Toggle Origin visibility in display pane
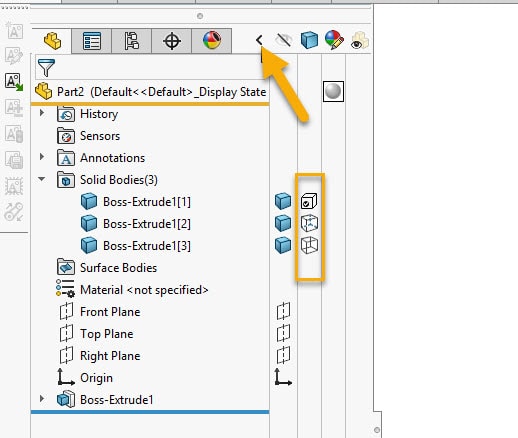 pyautogui.click(x=283, y=377)
